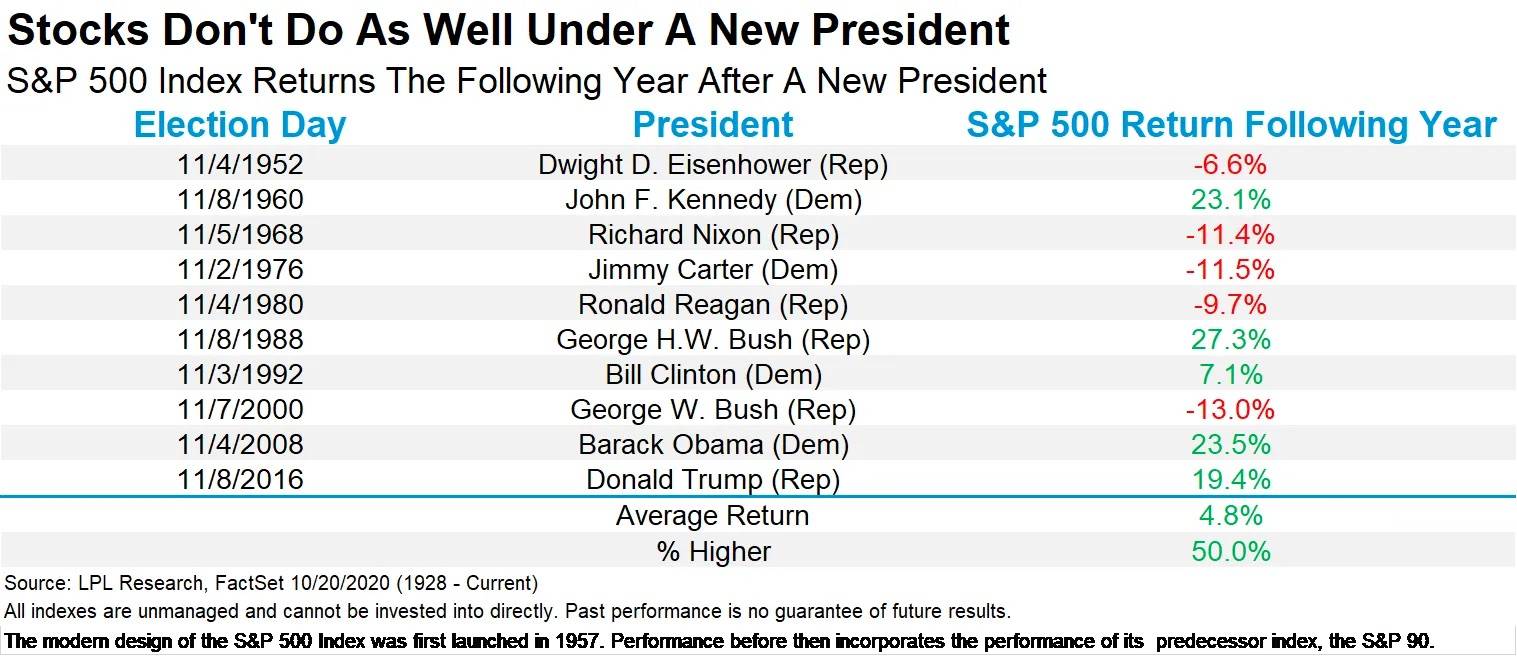
Task: Select the Richard Nixon (Rep) cell
Action: coord(713,235)
